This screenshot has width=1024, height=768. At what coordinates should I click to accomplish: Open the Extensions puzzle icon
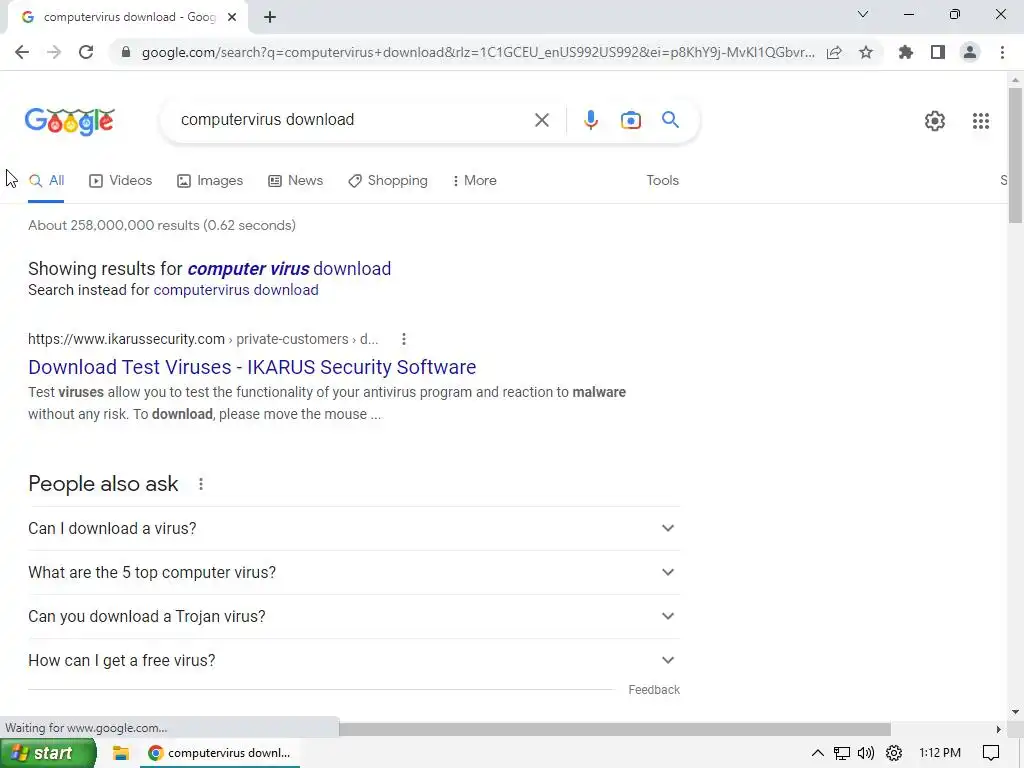(905, 52)
